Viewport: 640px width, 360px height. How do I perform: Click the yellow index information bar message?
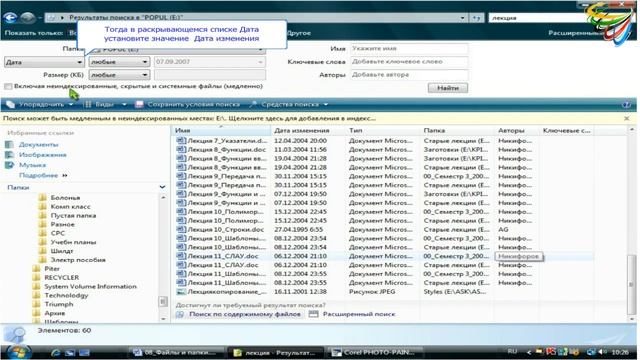(189, 118)
